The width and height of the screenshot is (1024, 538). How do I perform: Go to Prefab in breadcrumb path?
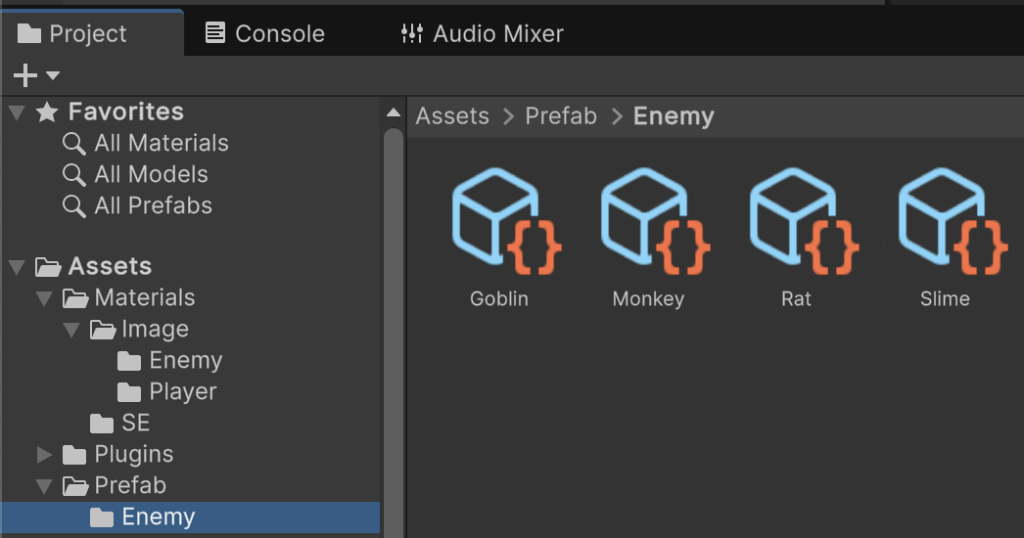coord(560,116)
